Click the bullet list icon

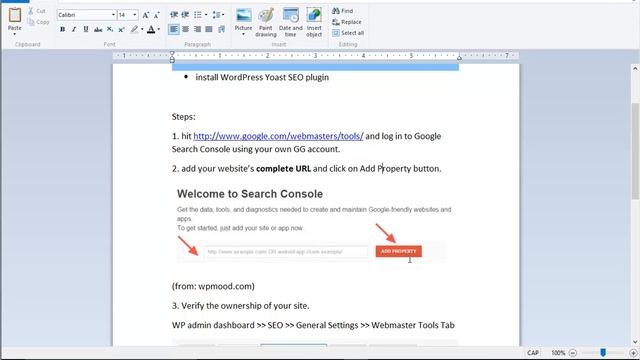tap(198, 15)
